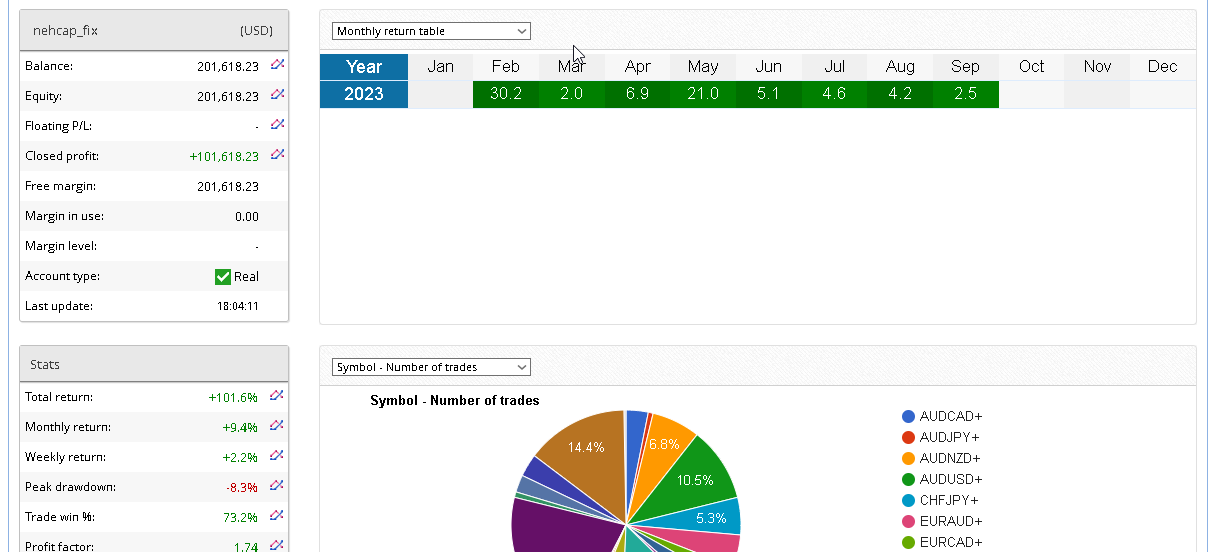Click the EURAUD+ legend label

(x=950, y=521)
